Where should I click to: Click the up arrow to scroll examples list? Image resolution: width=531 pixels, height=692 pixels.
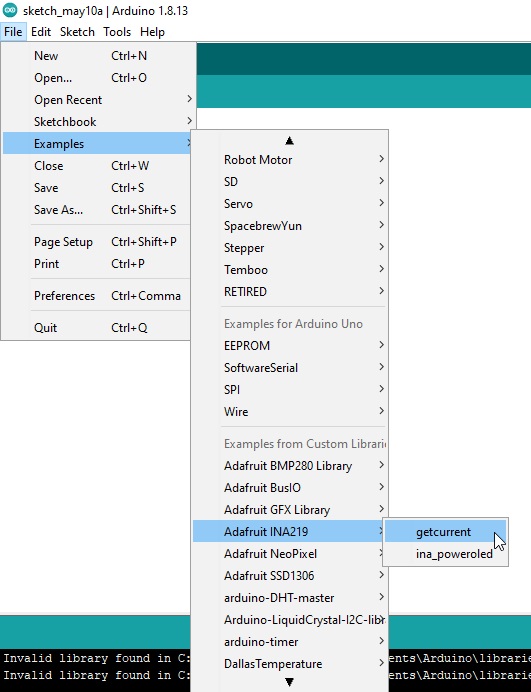[x=290, y=141]
